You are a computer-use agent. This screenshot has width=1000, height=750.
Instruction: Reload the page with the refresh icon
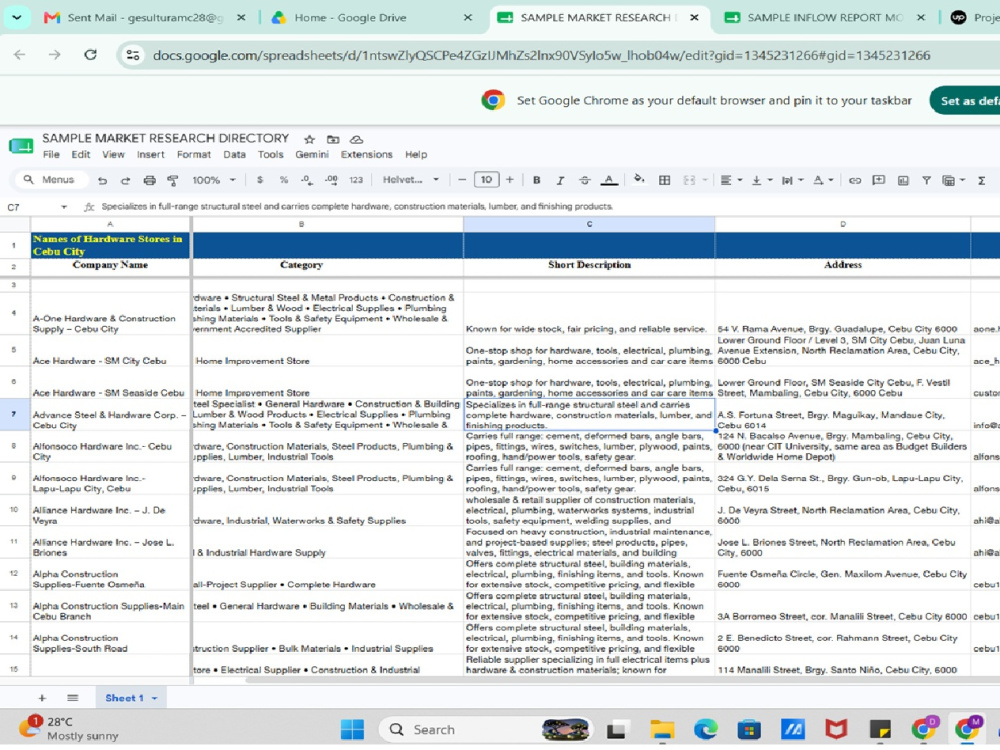click(x=90, y=55)
